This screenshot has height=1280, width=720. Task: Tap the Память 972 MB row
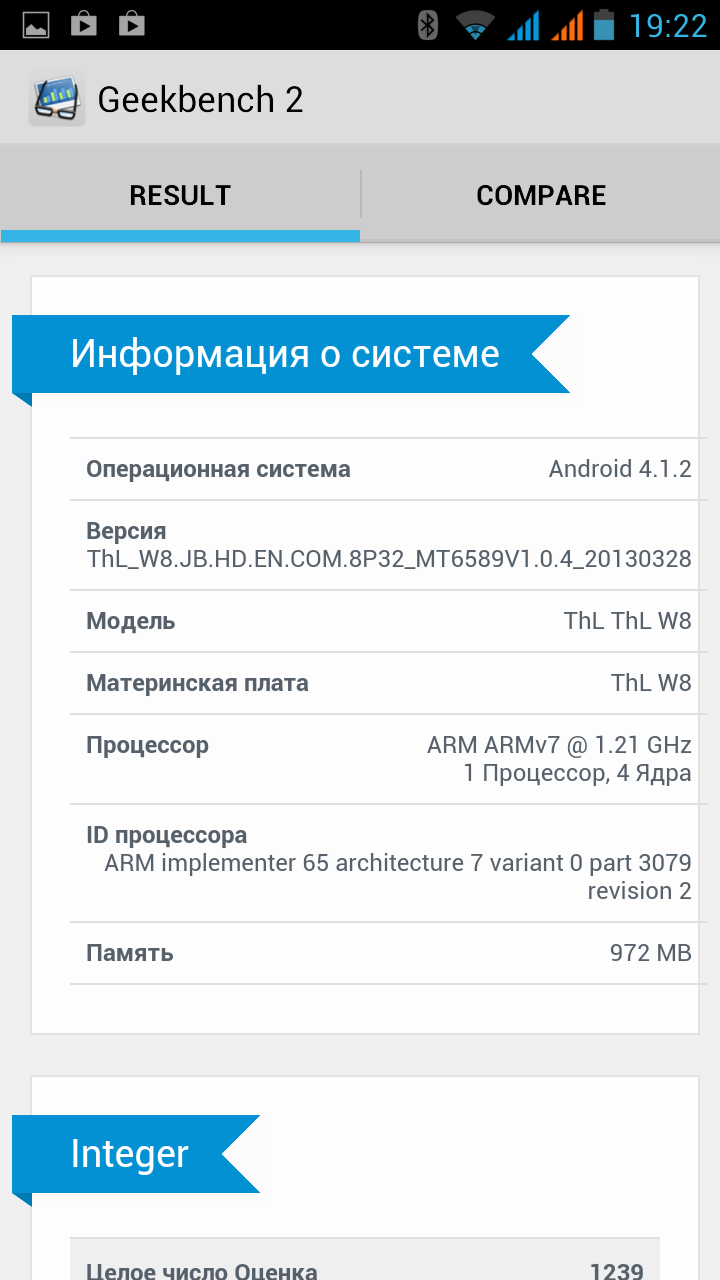pyautogui.click(x=388, y=953)
